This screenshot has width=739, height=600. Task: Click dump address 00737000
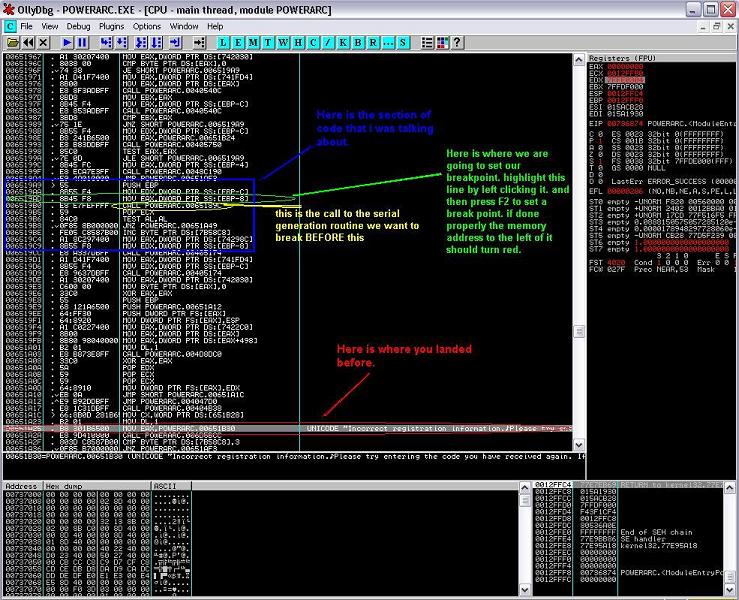[24, 494]
